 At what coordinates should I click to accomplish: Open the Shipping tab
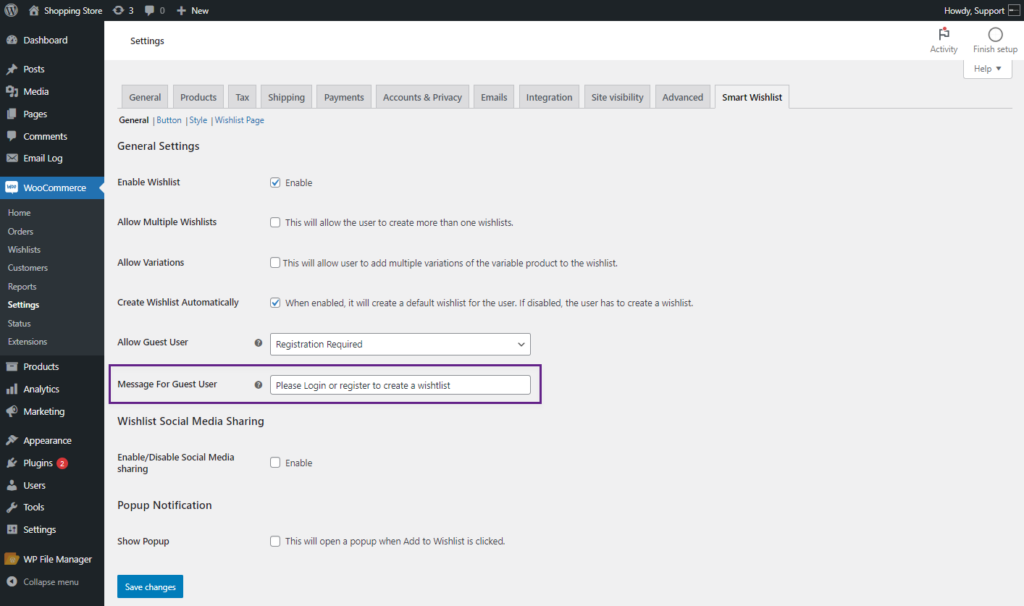[286, 97]
